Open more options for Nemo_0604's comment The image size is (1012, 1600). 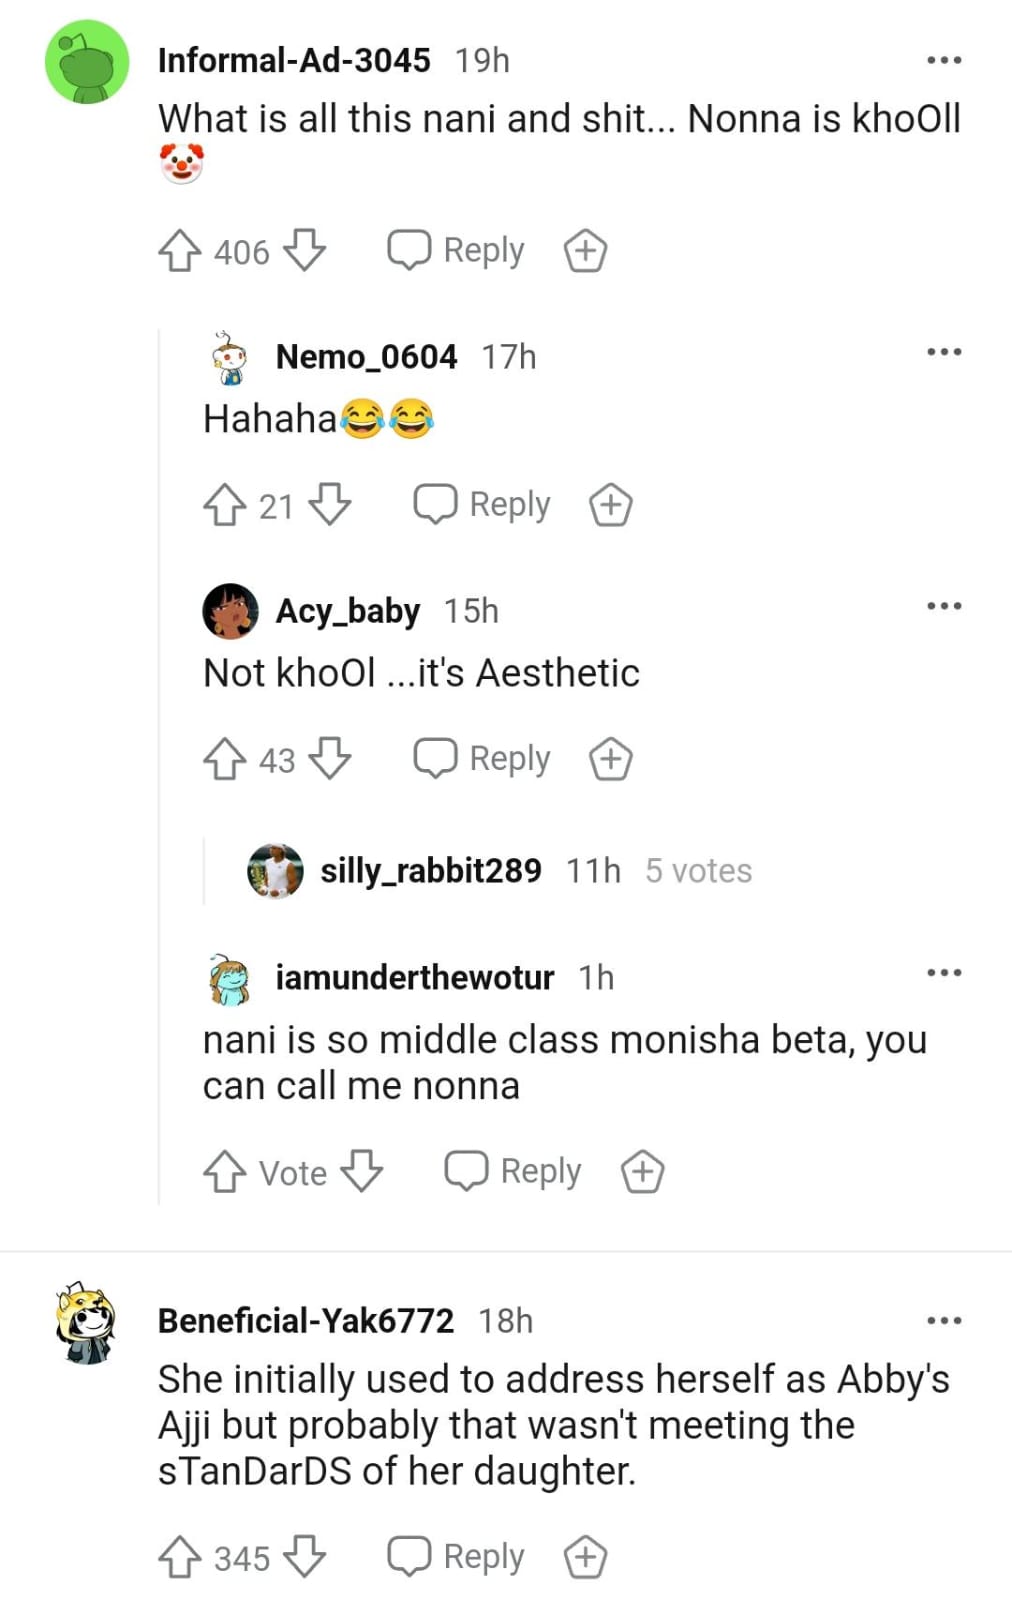944,352
